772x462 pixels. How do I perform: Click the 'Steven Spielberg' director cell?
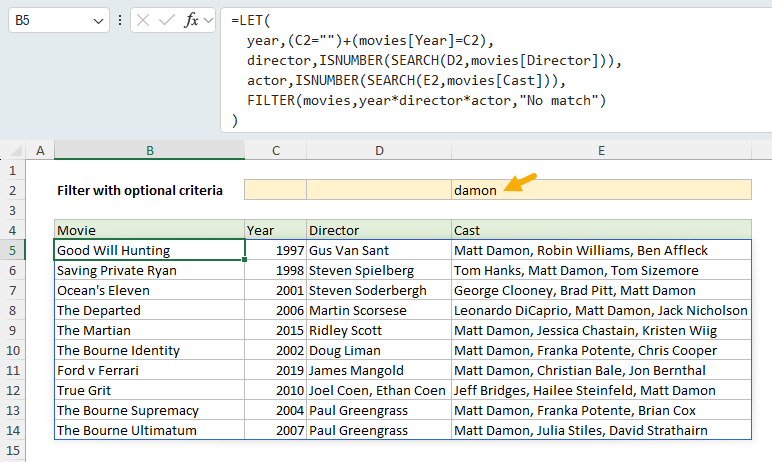tap(379, 270)
